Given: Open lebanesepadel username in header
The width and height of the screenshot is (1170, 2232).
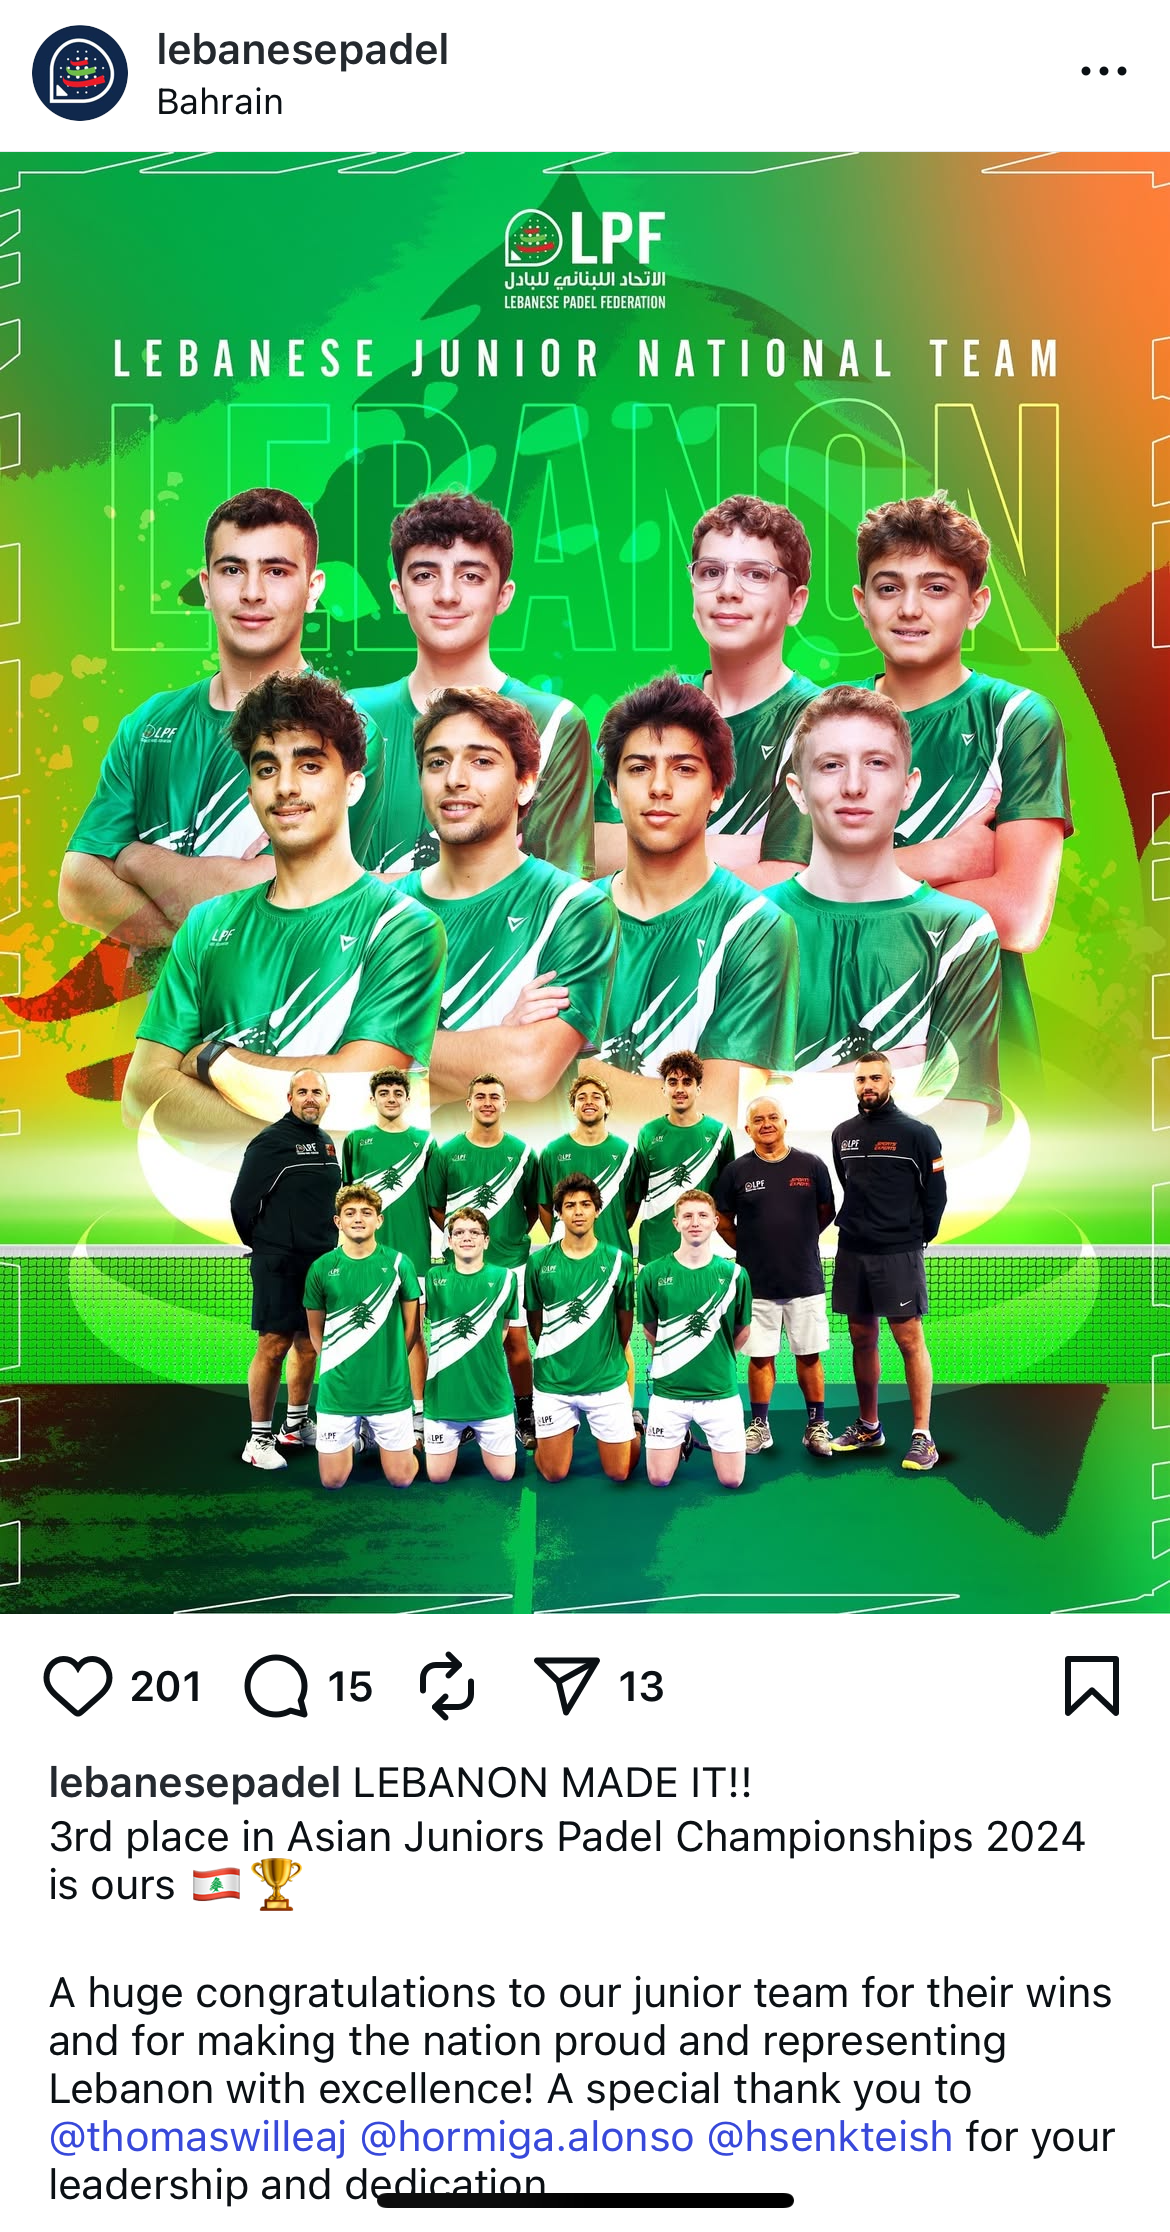Looking at the screenshot, I should tap(302, 50).
